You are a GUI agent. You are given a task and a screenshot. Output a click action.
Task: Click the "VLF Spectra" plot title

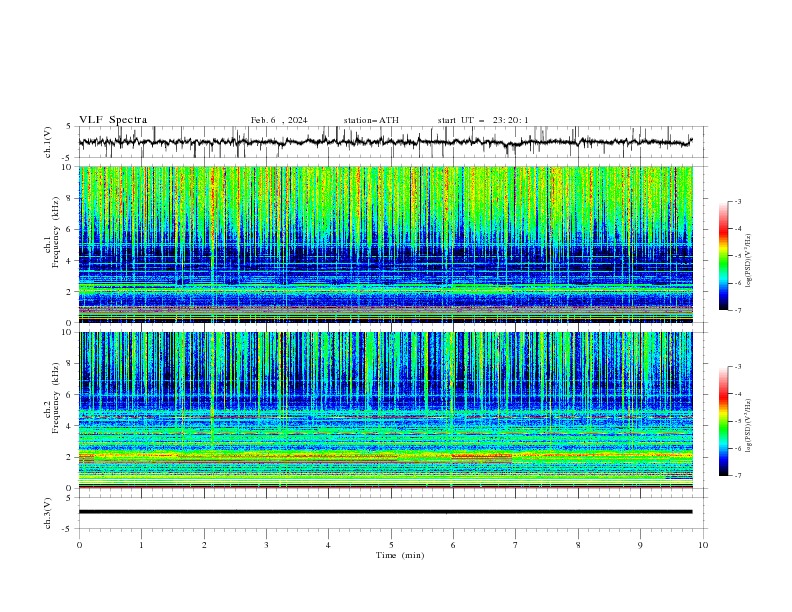[113, 120]
